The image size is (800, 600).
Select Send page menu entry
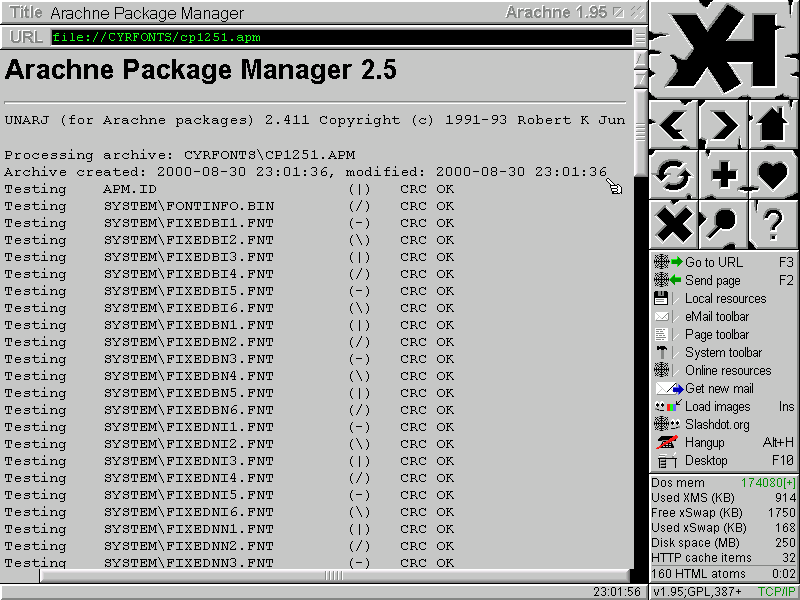coord(723,280)
